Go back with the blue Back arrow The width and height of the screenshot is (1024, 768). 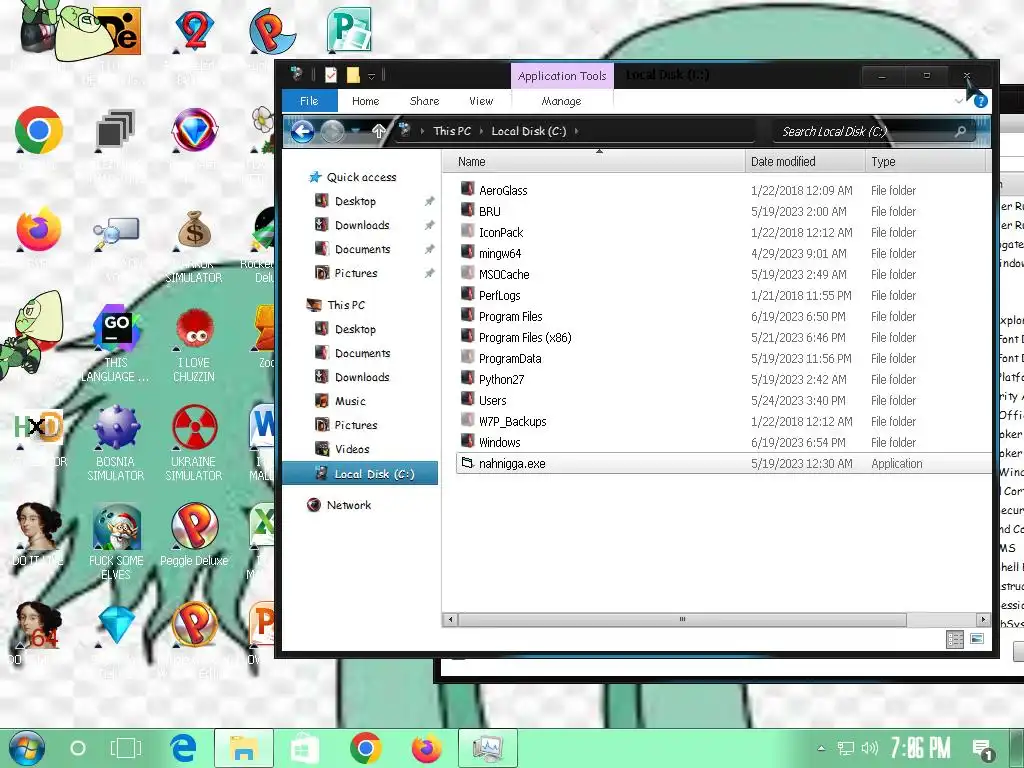pos(302,131)
